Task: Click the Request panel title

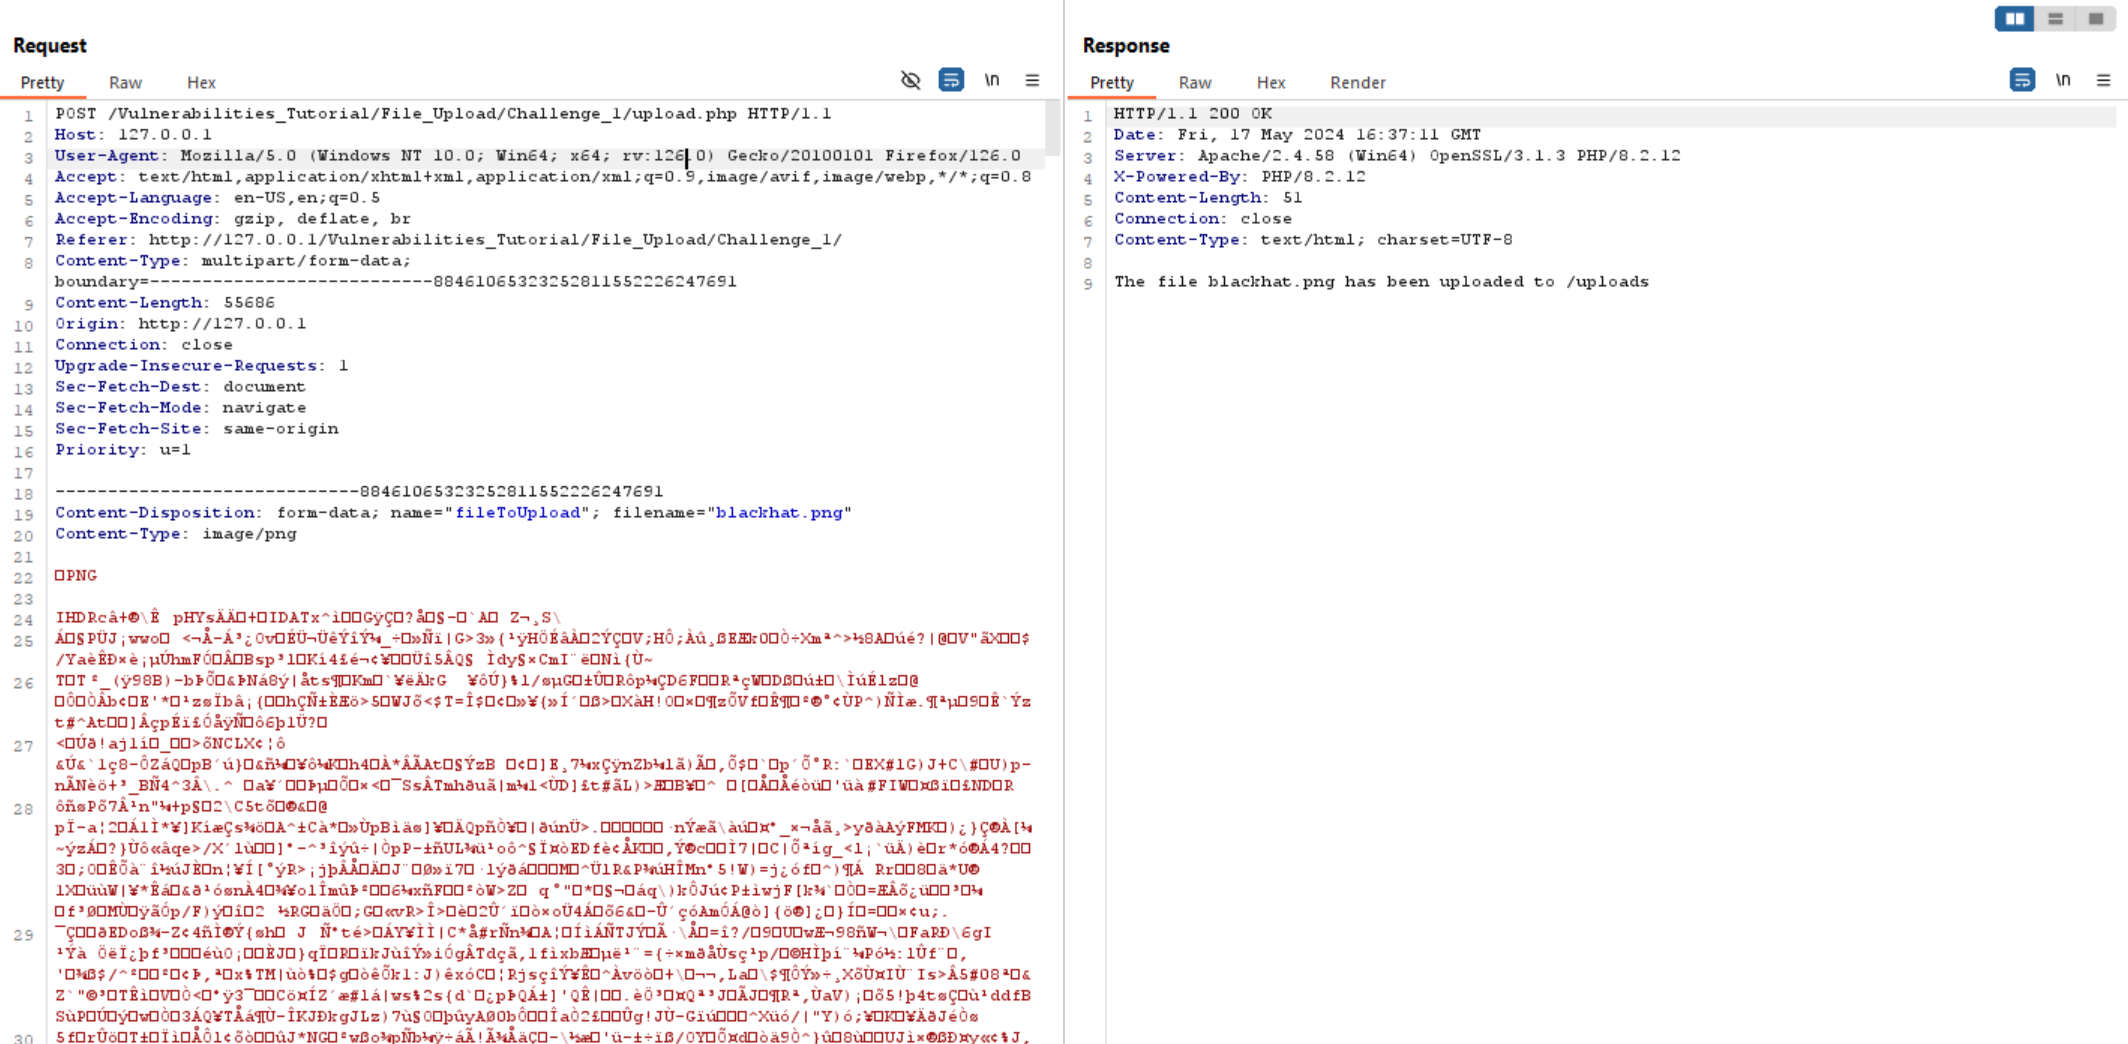Action: pyautogui.click(x=49, y=46)
